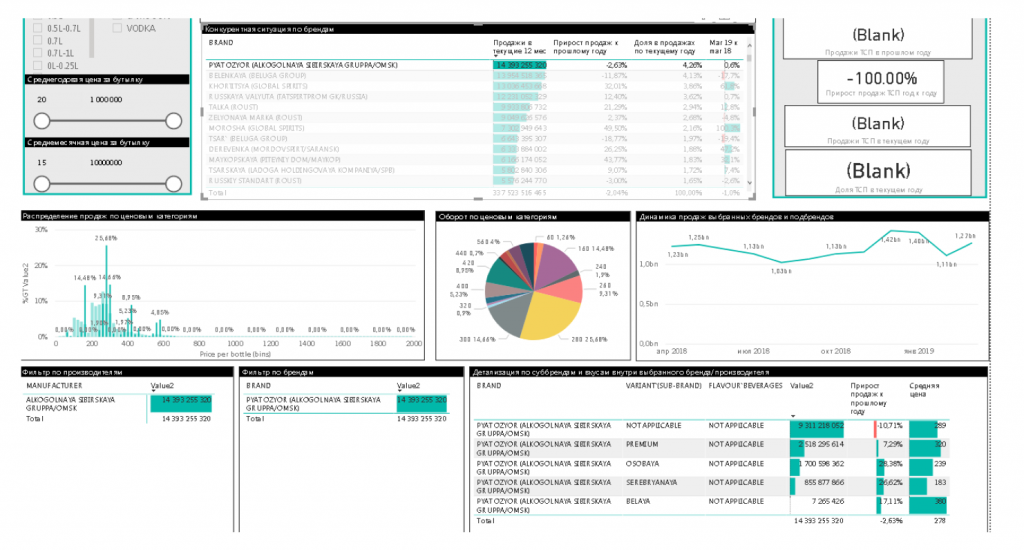Select purple 160 14,48% pie slice
The height and width of the screenshot is (550, 1024).
[555, 265]
